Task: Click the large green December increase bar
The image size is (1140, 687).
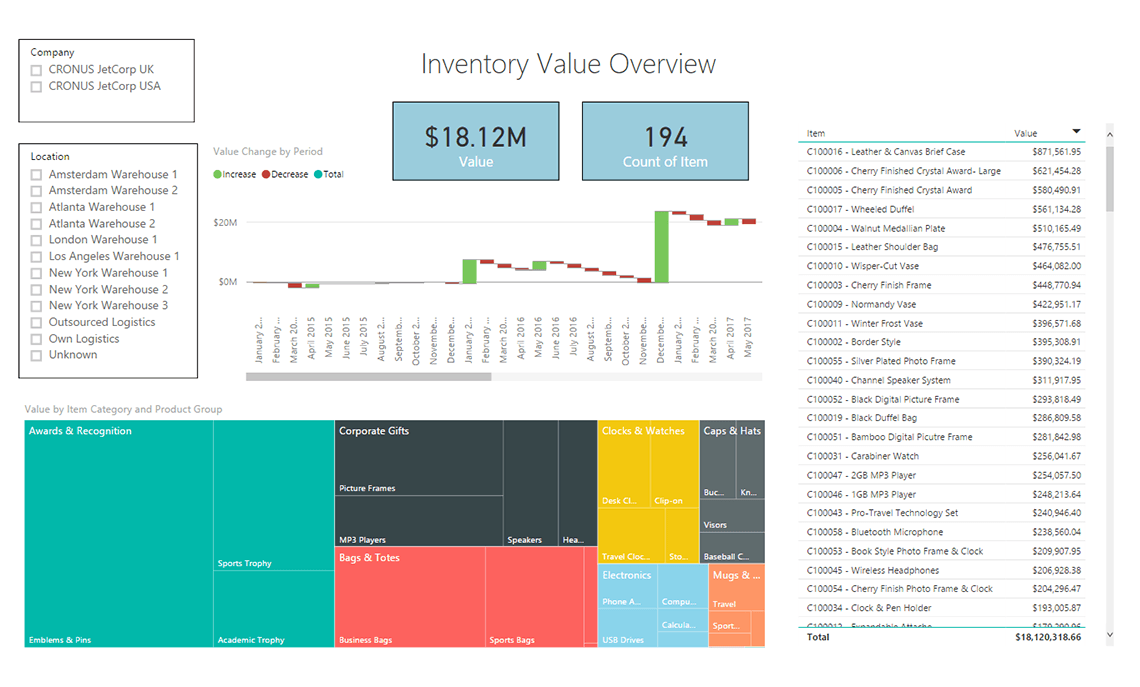Action: [x=662, y=246]
